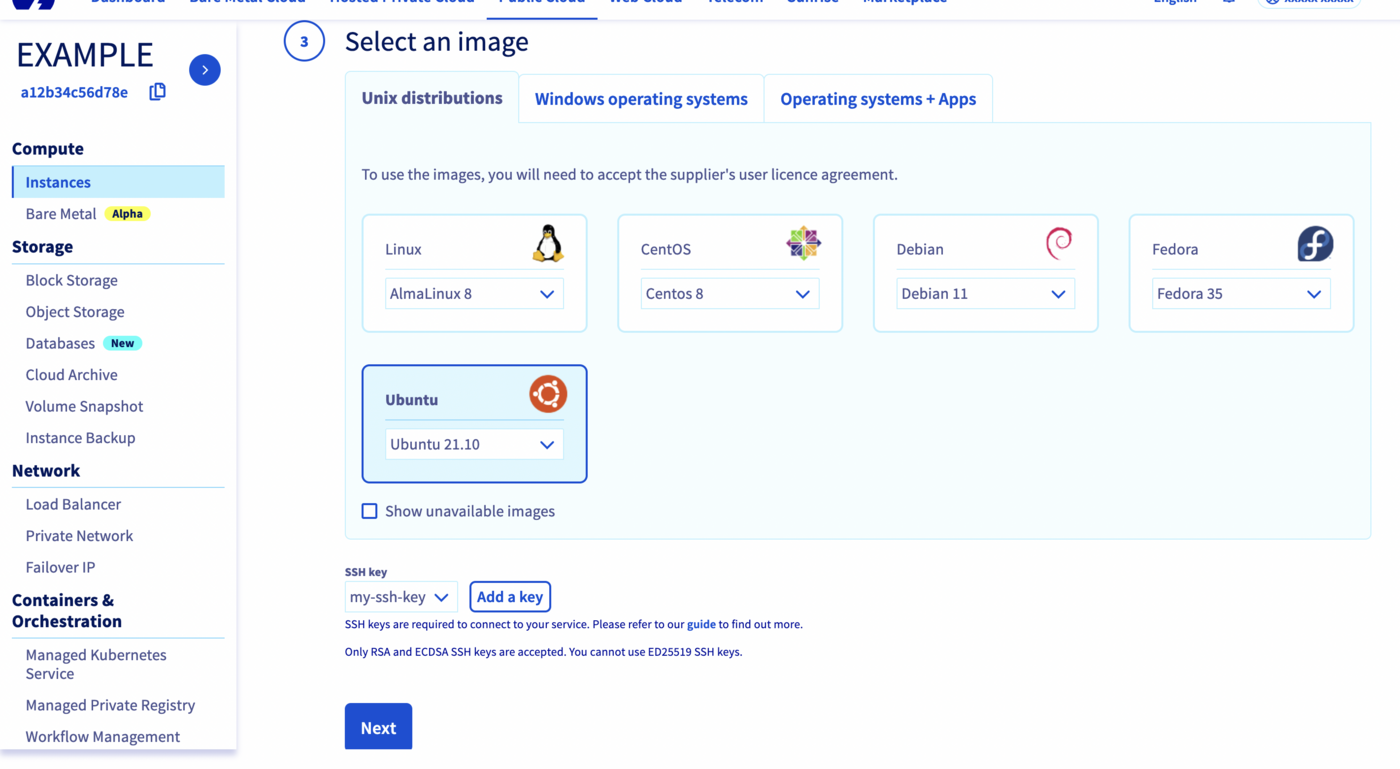Open the Ubuntu 21.10 version dropdown
The width and height of the screenshot is (1400, 769).
473,444
